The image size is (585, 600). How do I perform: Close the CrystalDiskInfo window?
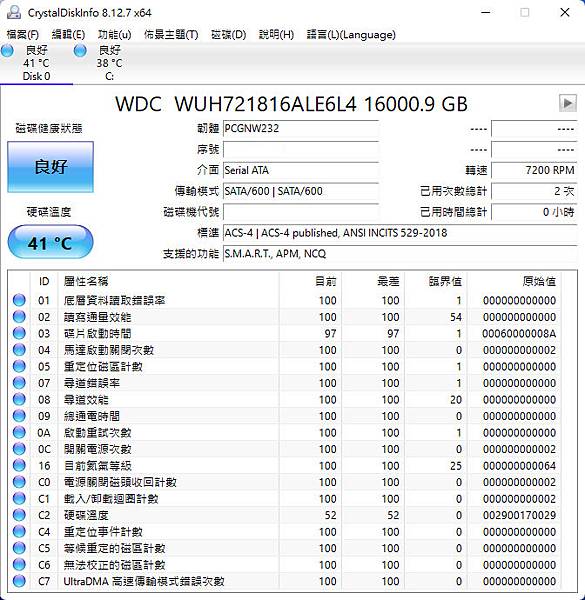click(565, 13)
